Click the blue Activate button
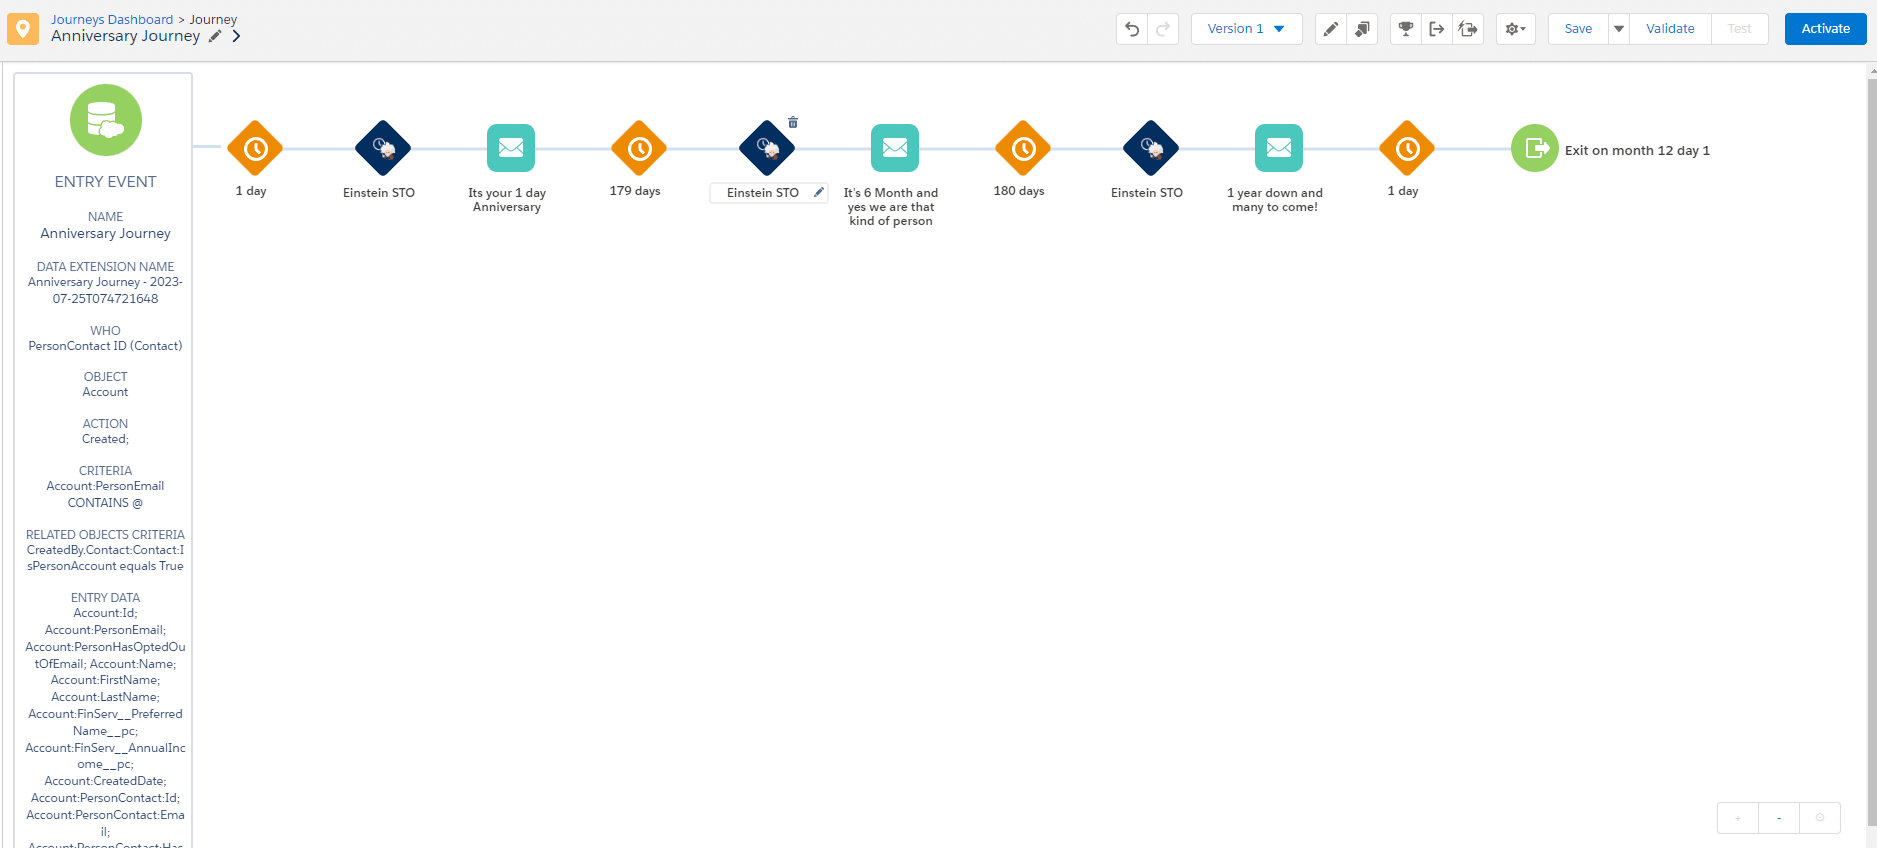 coord(1825,29)
